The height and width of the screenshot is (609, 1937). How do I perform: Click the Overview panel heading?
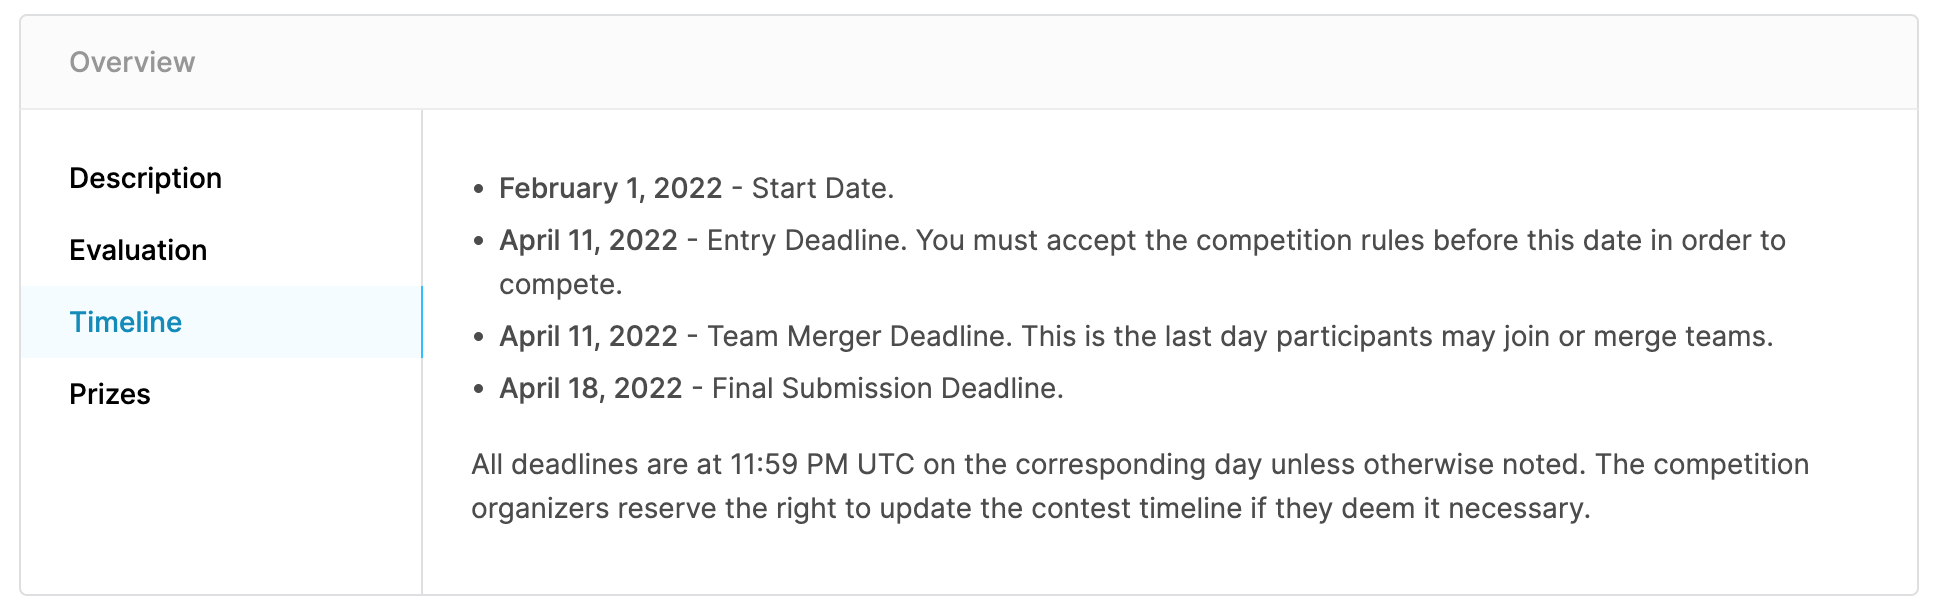pyautogui.click(x=132, y=62)
